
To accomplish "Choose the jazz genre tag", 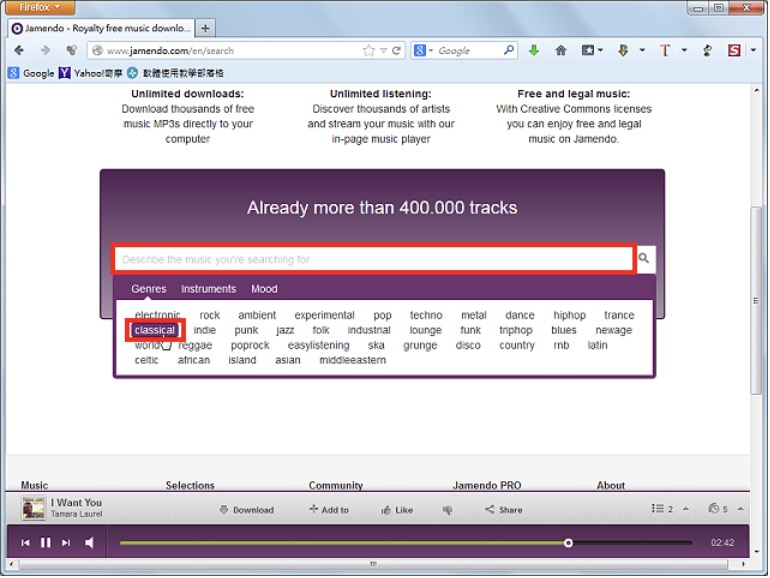I will (285, 330).
